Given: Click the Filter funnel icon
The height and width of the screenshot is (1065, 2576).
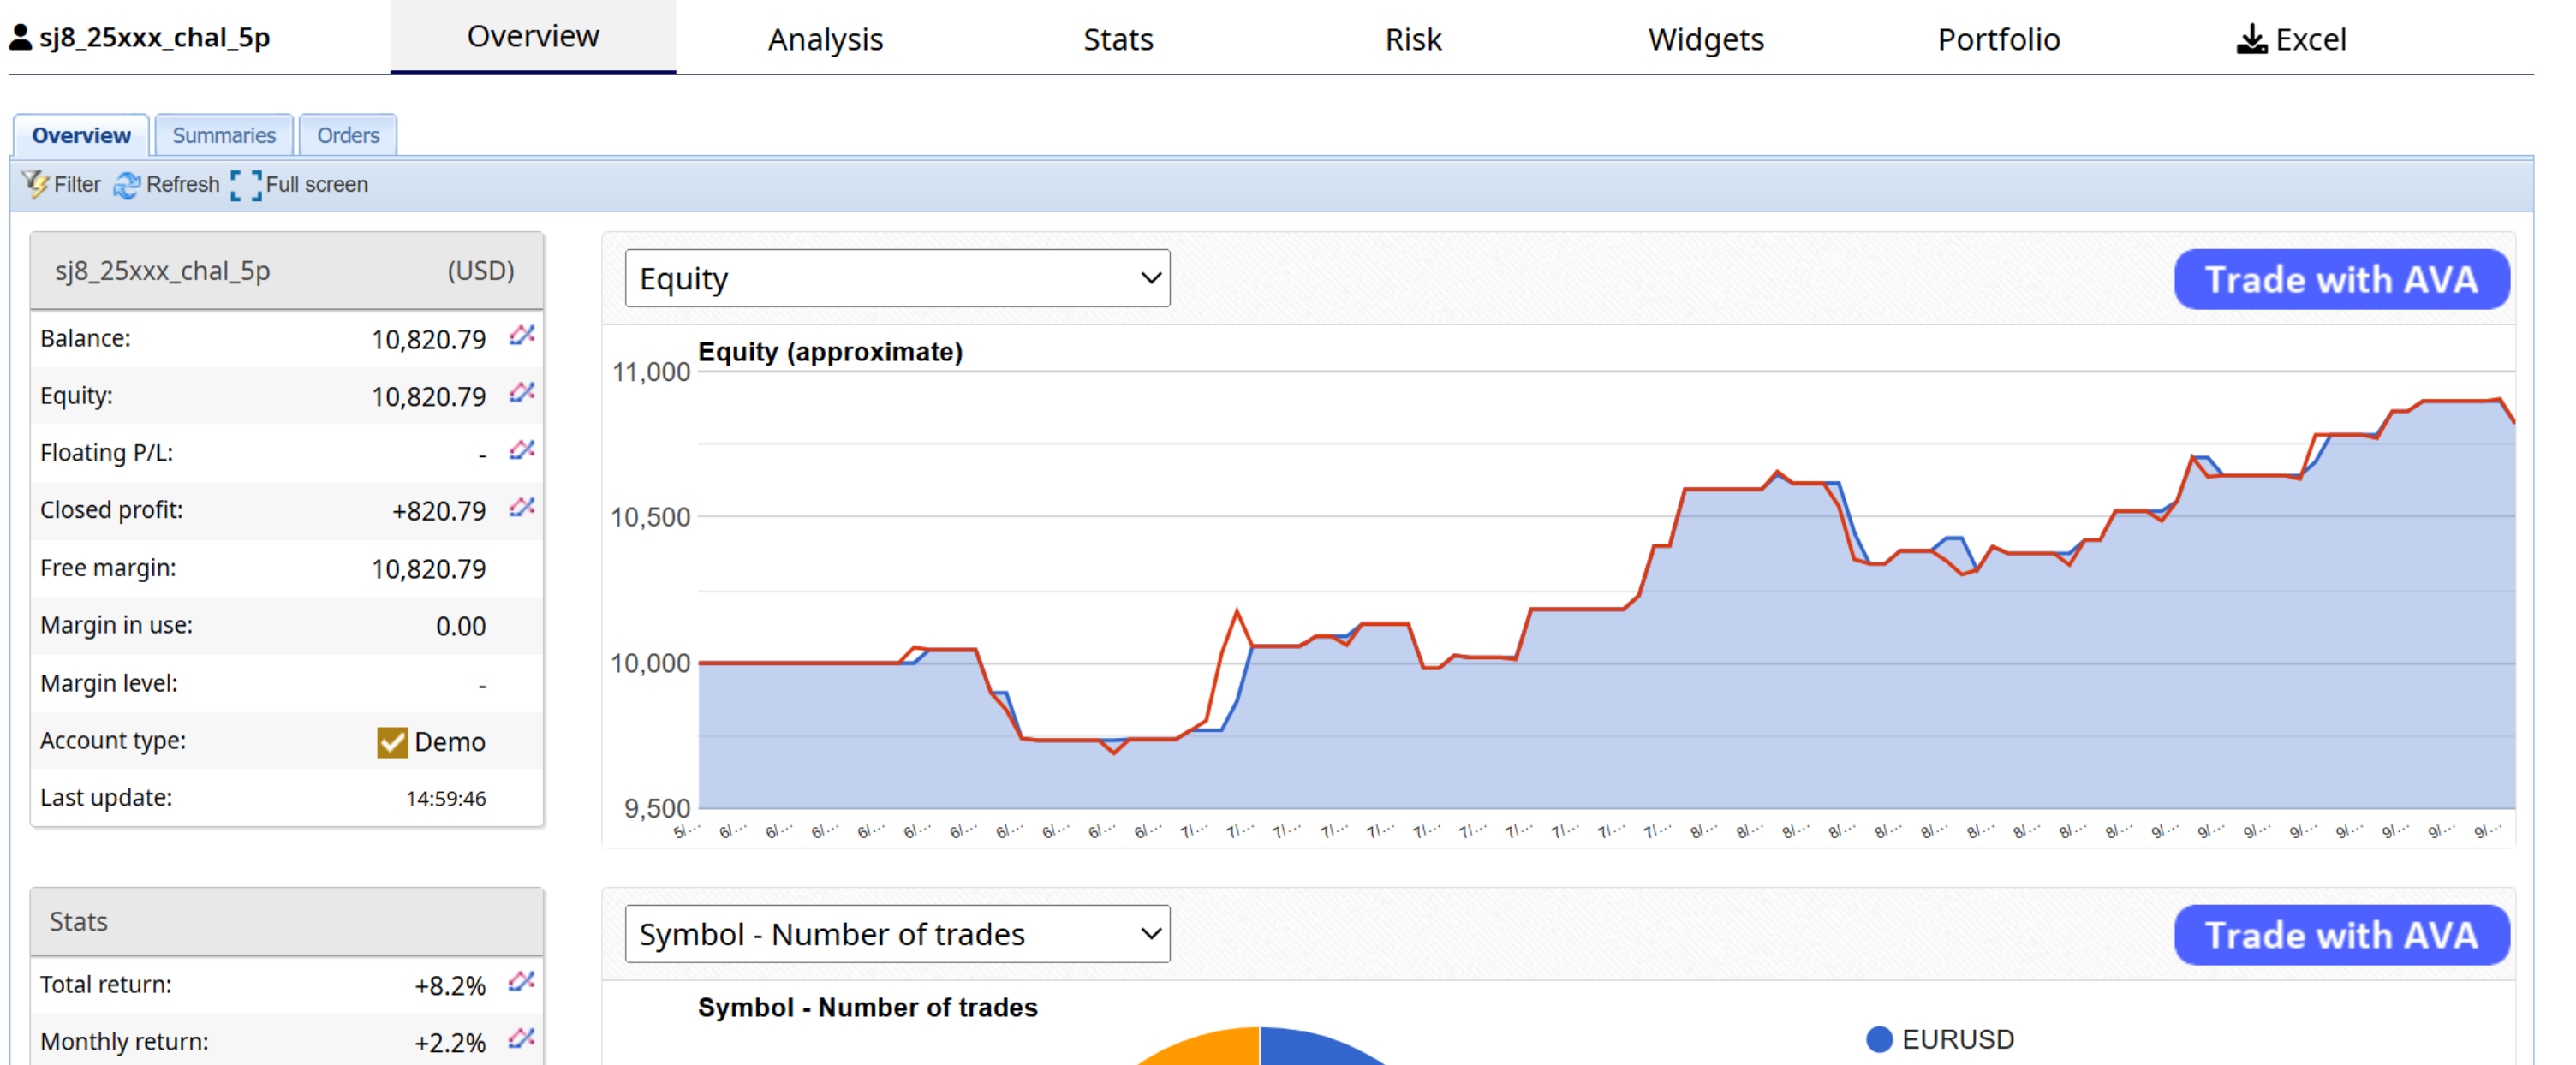Looking at the screenshot, I should click(x=36, y=184).
